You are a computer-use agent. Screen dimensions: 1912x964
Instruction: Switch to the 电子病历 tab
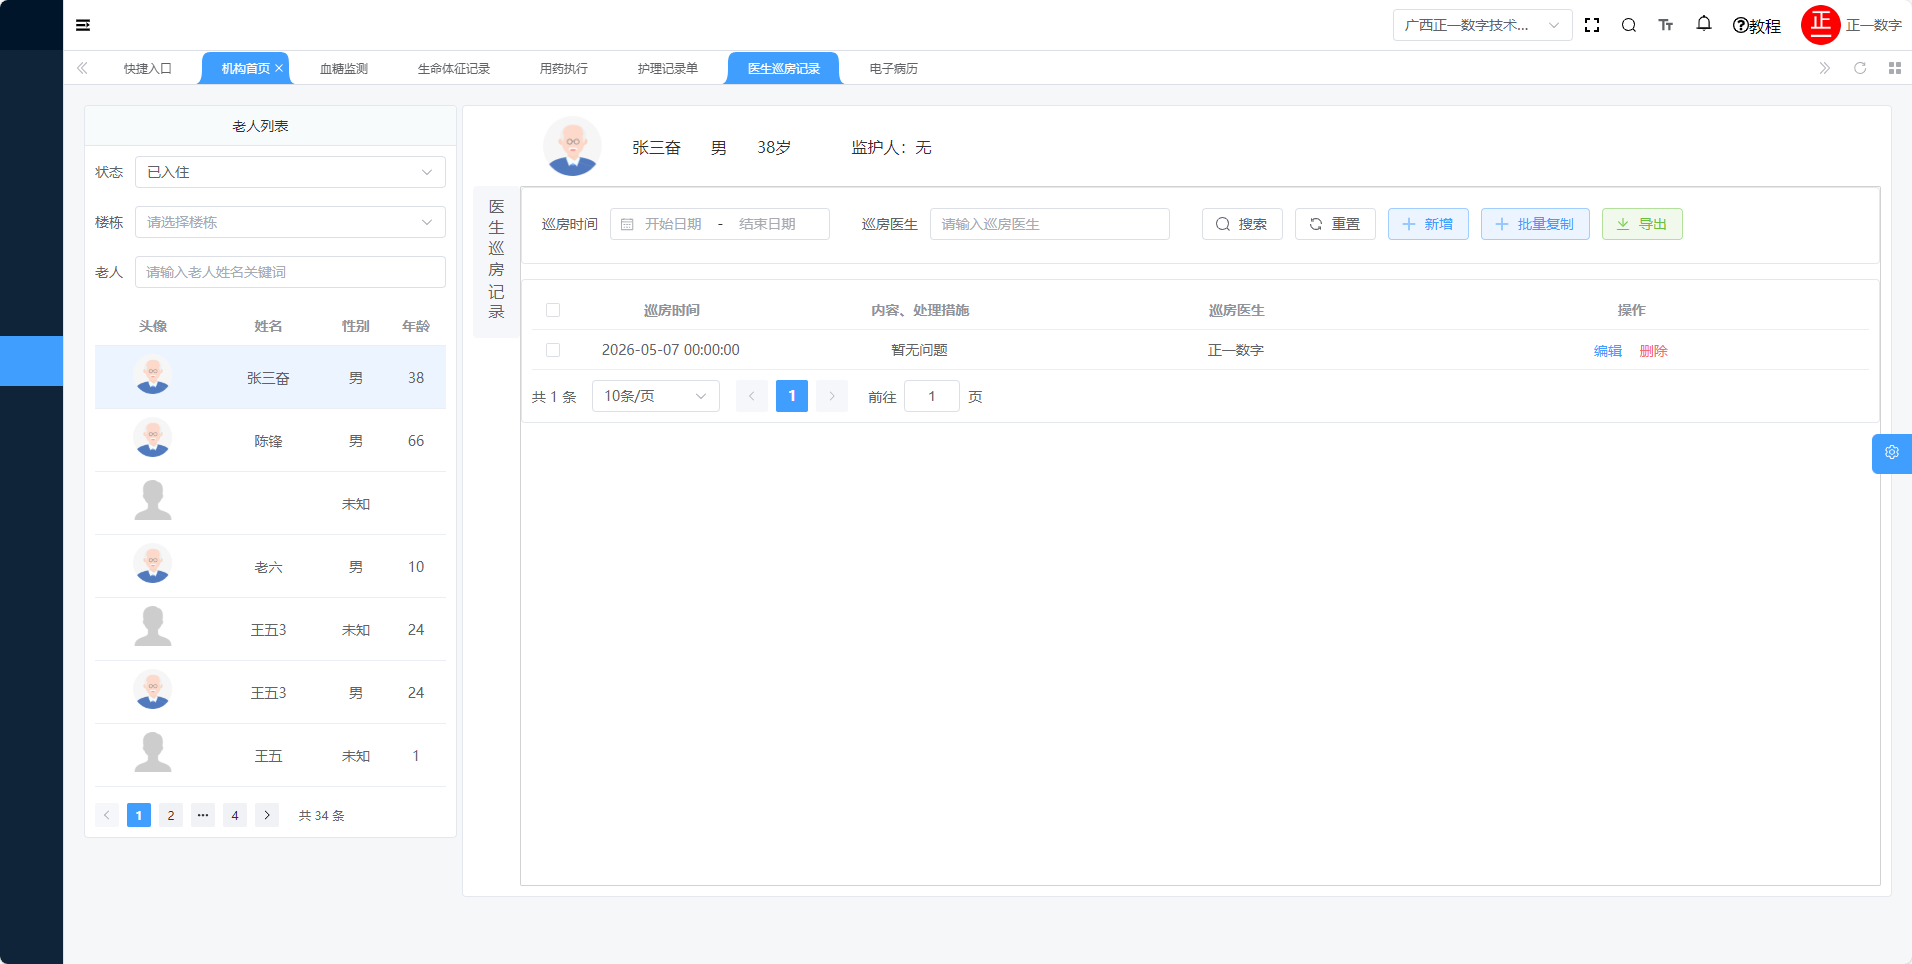[894, 68]
